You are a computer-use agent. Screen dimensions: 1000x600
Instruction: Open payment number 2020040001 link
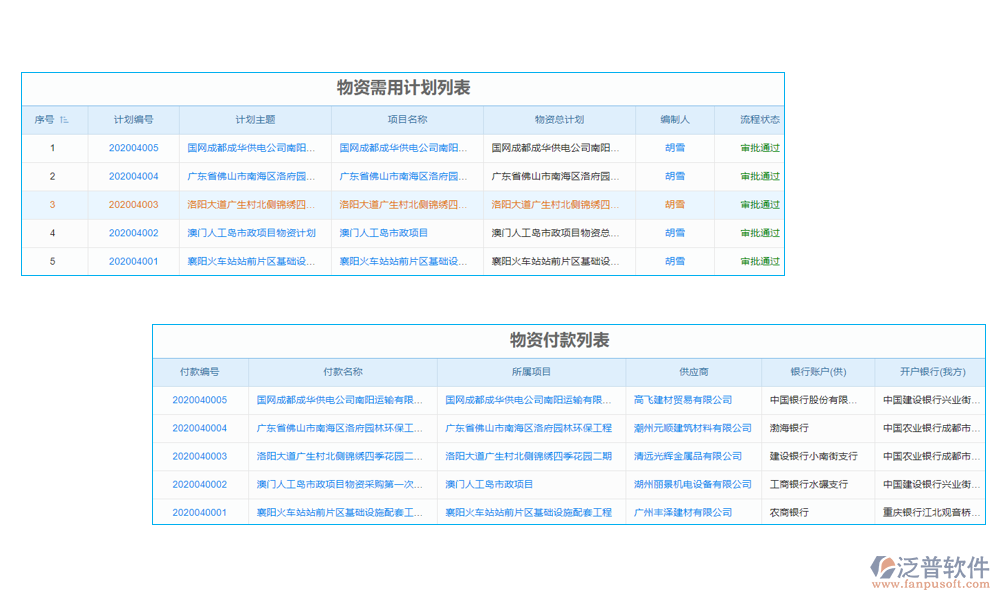[200, 512]
